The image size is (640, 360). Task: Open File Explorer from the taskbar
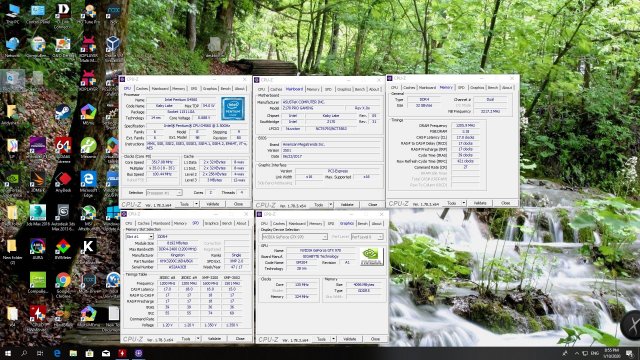[x=73, y=353]
